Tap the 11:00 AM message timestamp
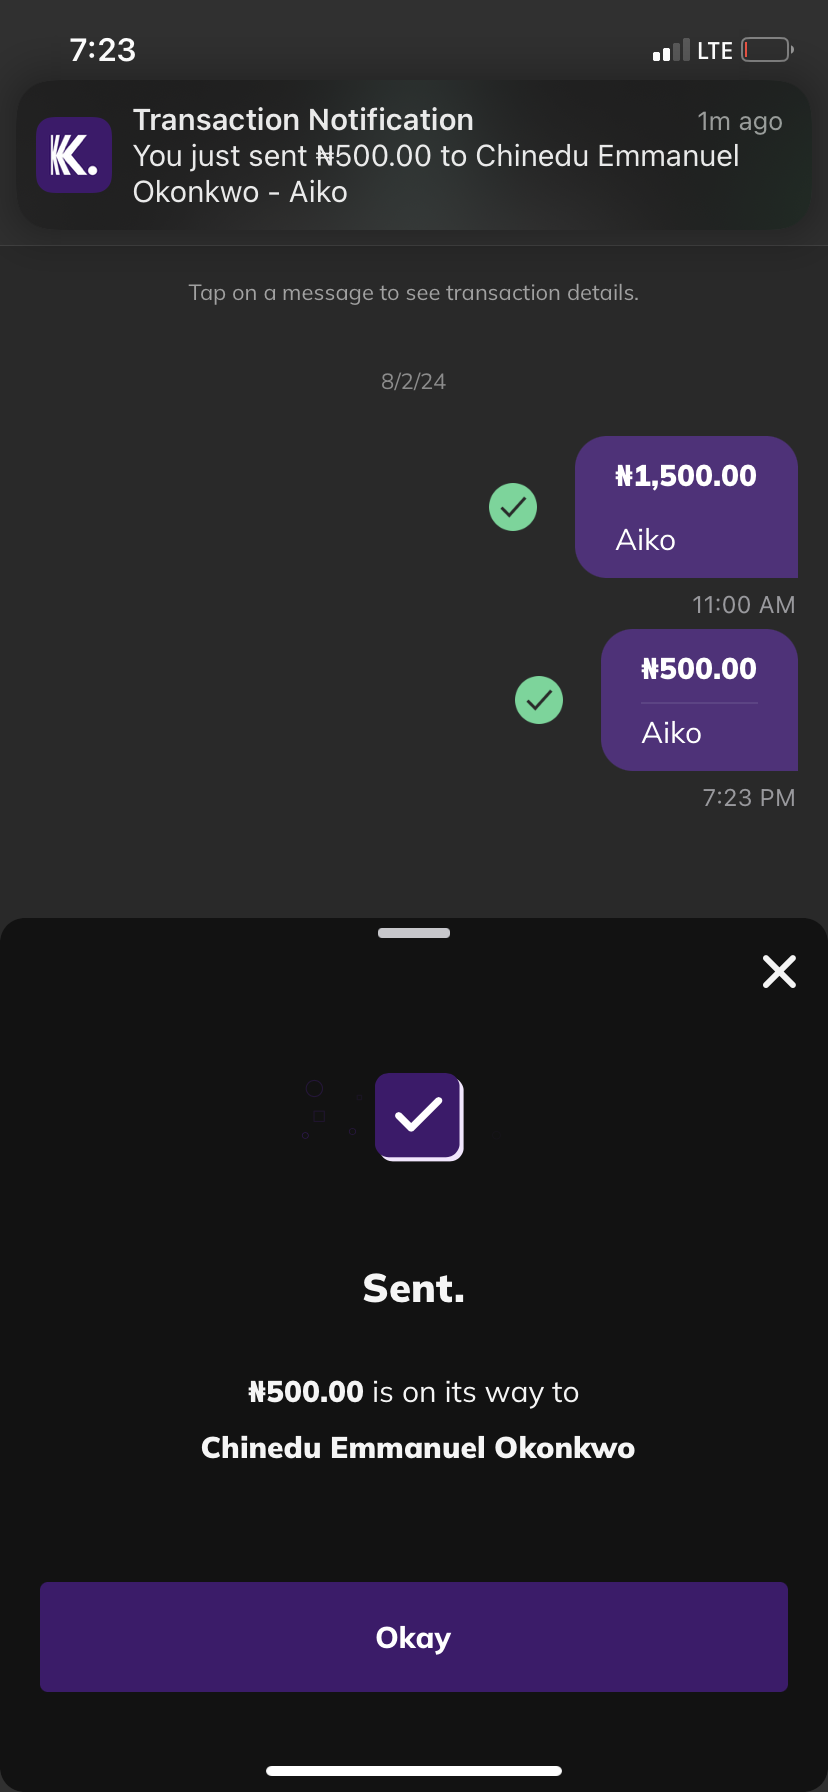 (743, 605)
